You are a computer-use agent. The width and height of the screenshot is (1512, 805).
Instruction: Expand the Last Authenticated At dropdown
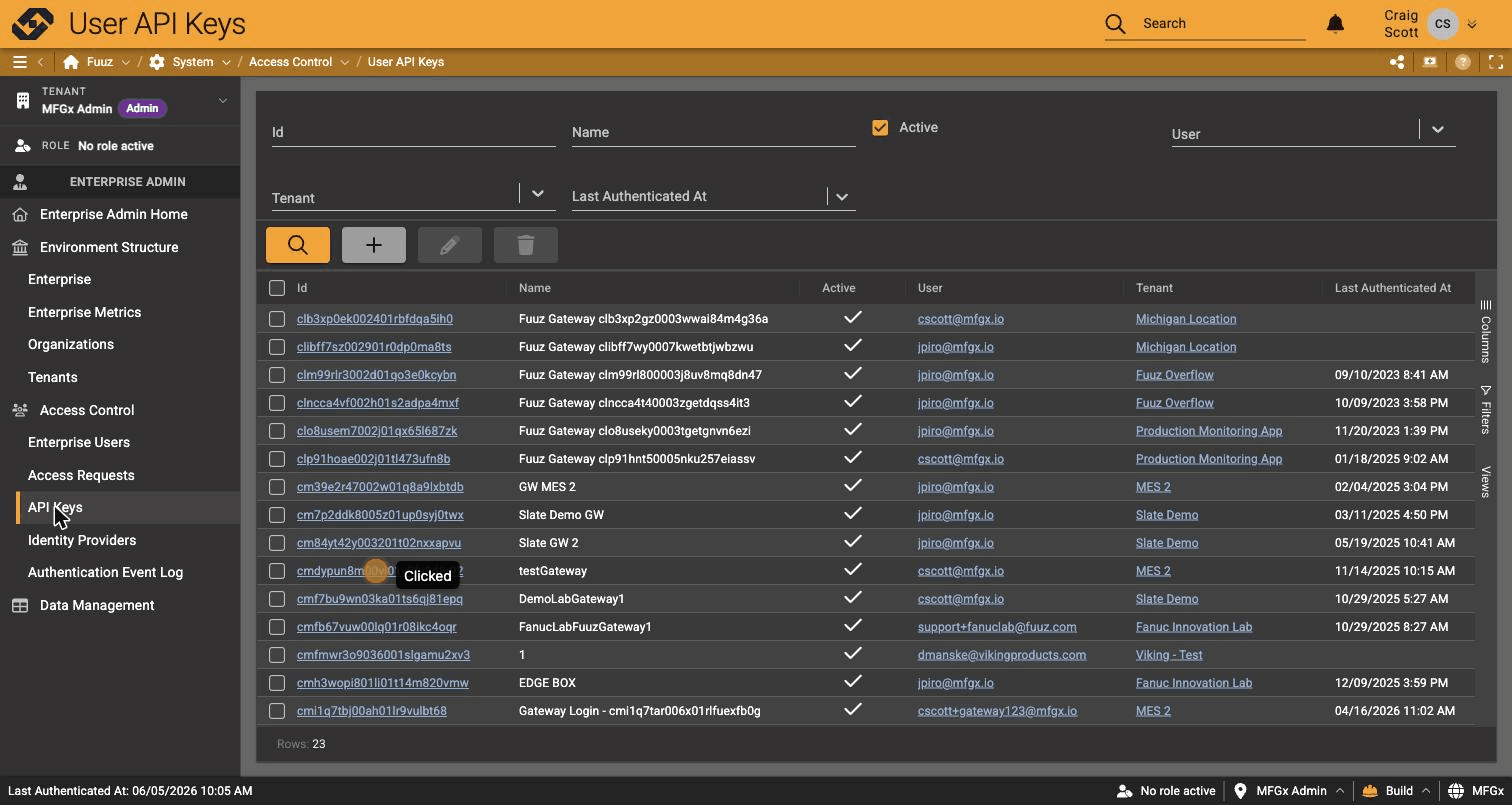tap(842, 197)
